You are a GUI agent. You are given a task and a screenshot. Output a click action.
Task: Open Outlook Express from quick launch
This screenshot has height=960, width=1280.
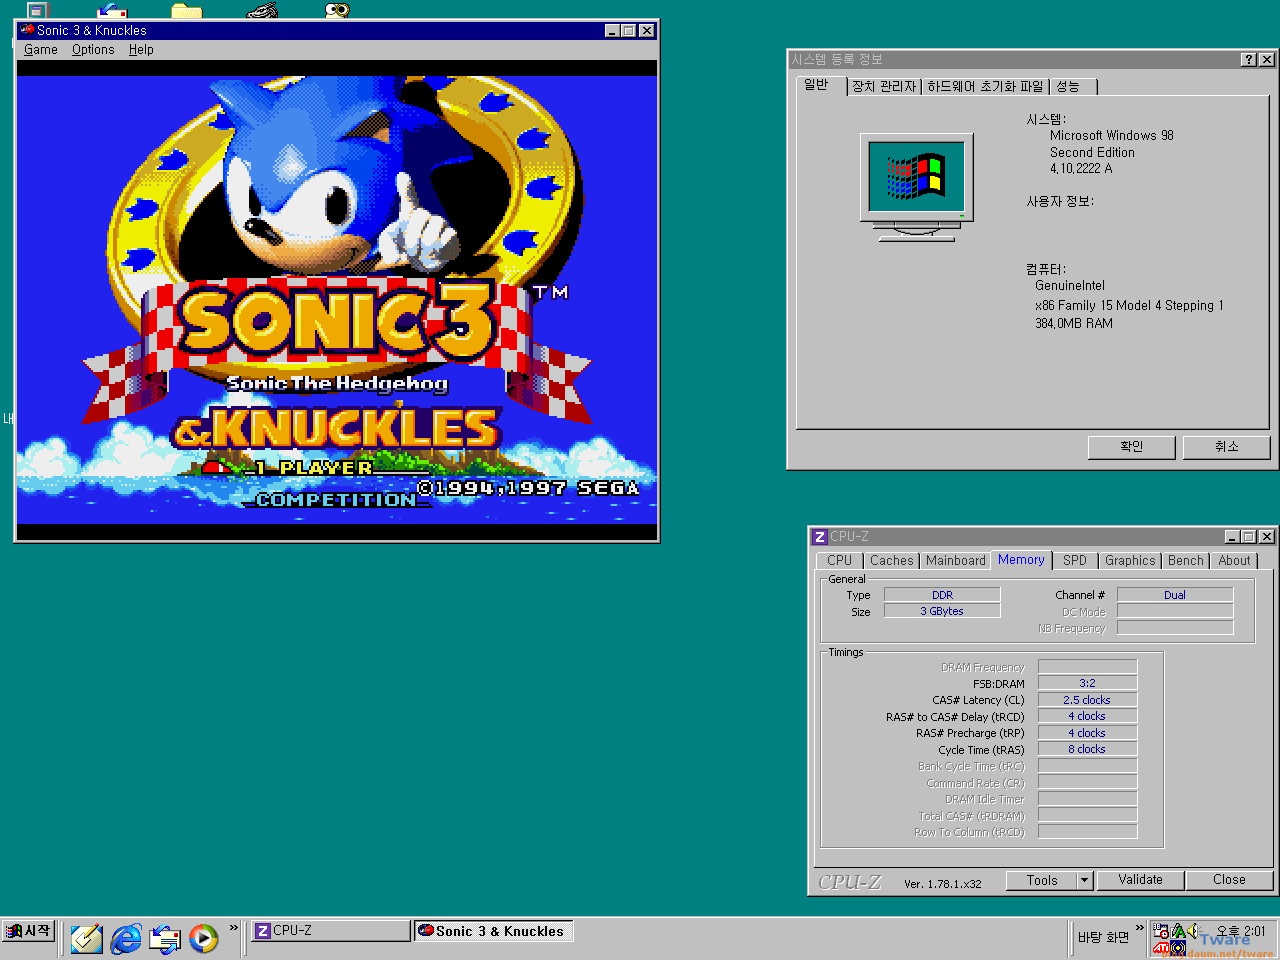pyautogui.click(x=165, y=938)
